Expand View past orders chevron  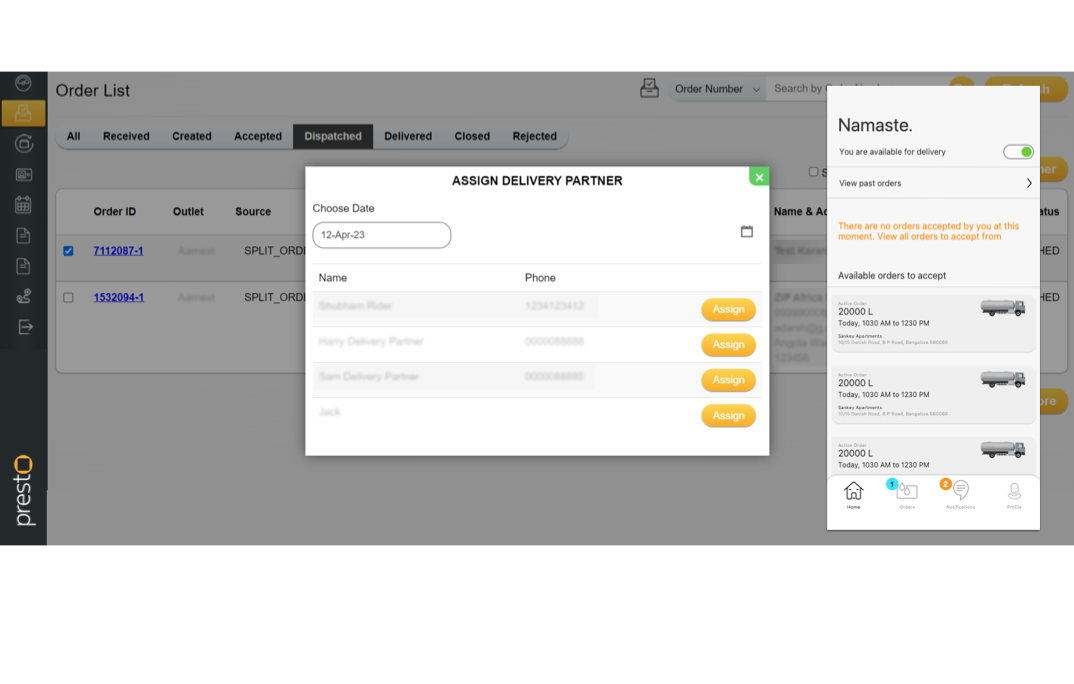click(1028, 183)
